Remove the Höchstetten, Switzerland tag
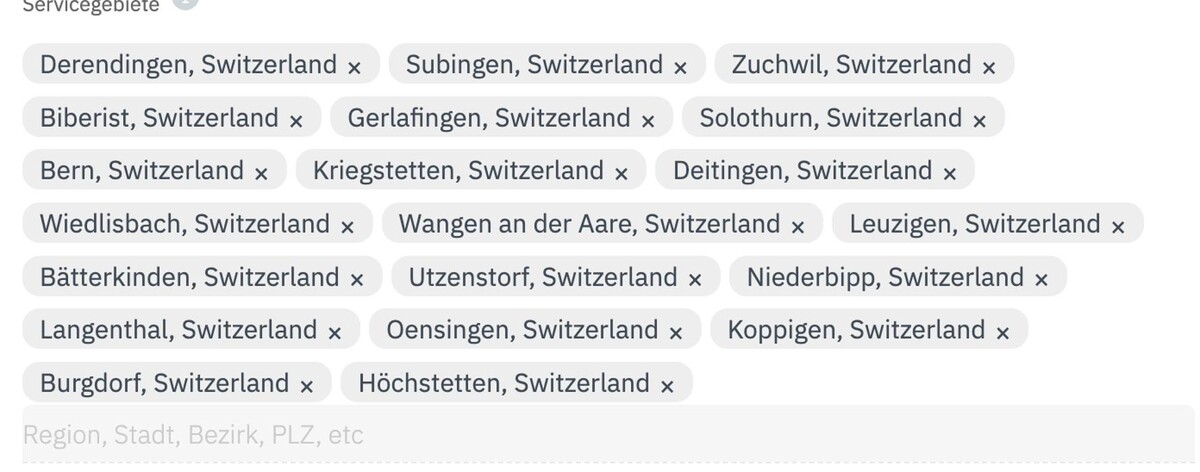Viewport: 1200px width, 472px height. 667,385
